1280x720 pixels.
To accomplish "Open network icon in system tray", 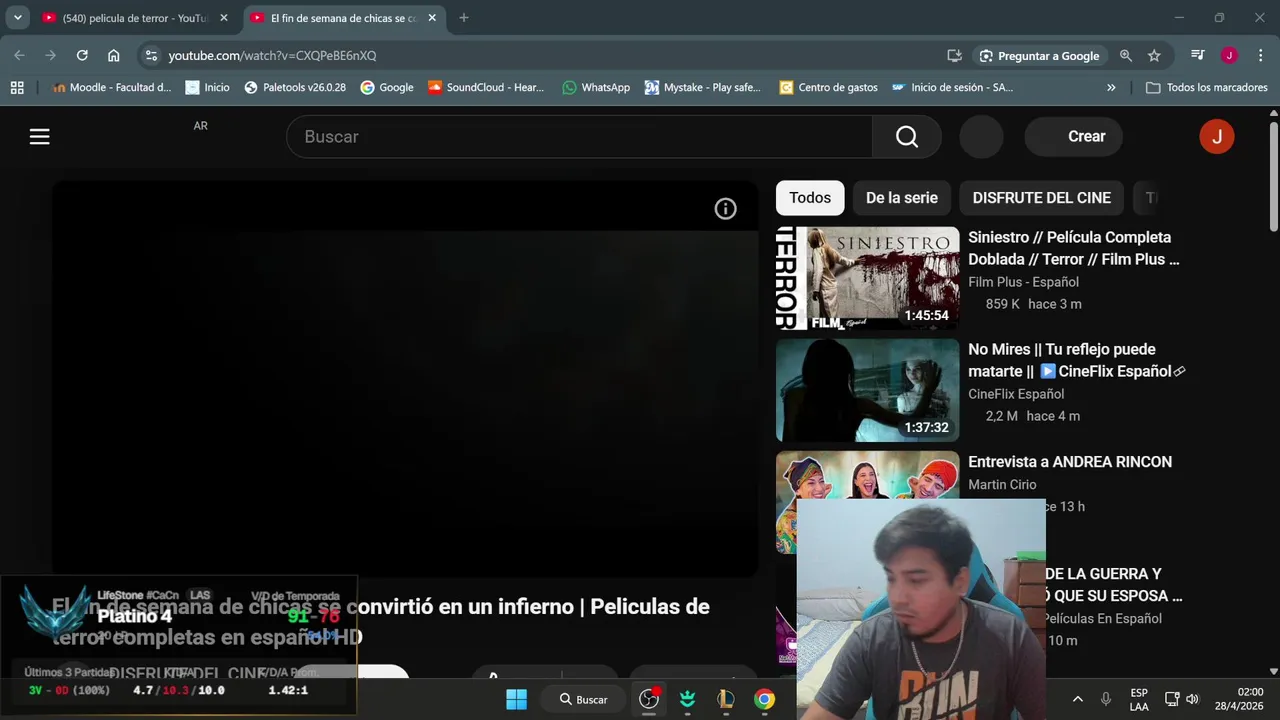I will coord(1172,699).
